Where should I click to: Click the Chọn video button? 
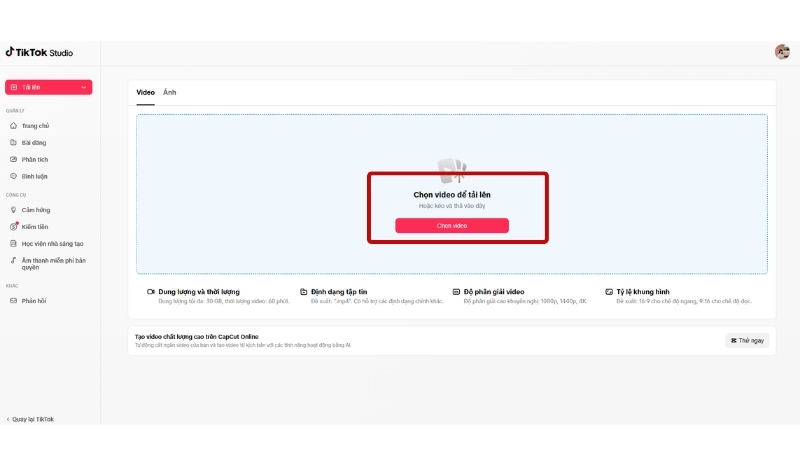[x=452, y=226]
